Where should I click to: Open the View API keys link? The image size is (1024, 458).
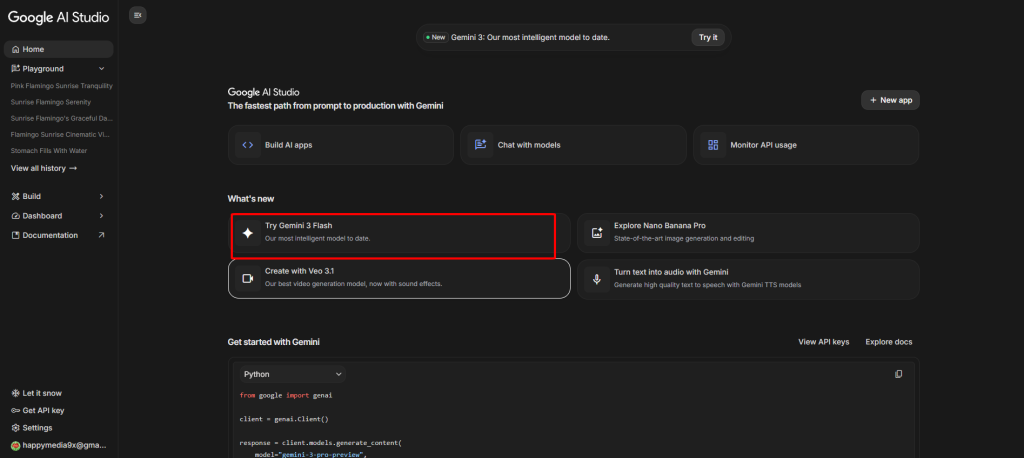coord(823,342)
